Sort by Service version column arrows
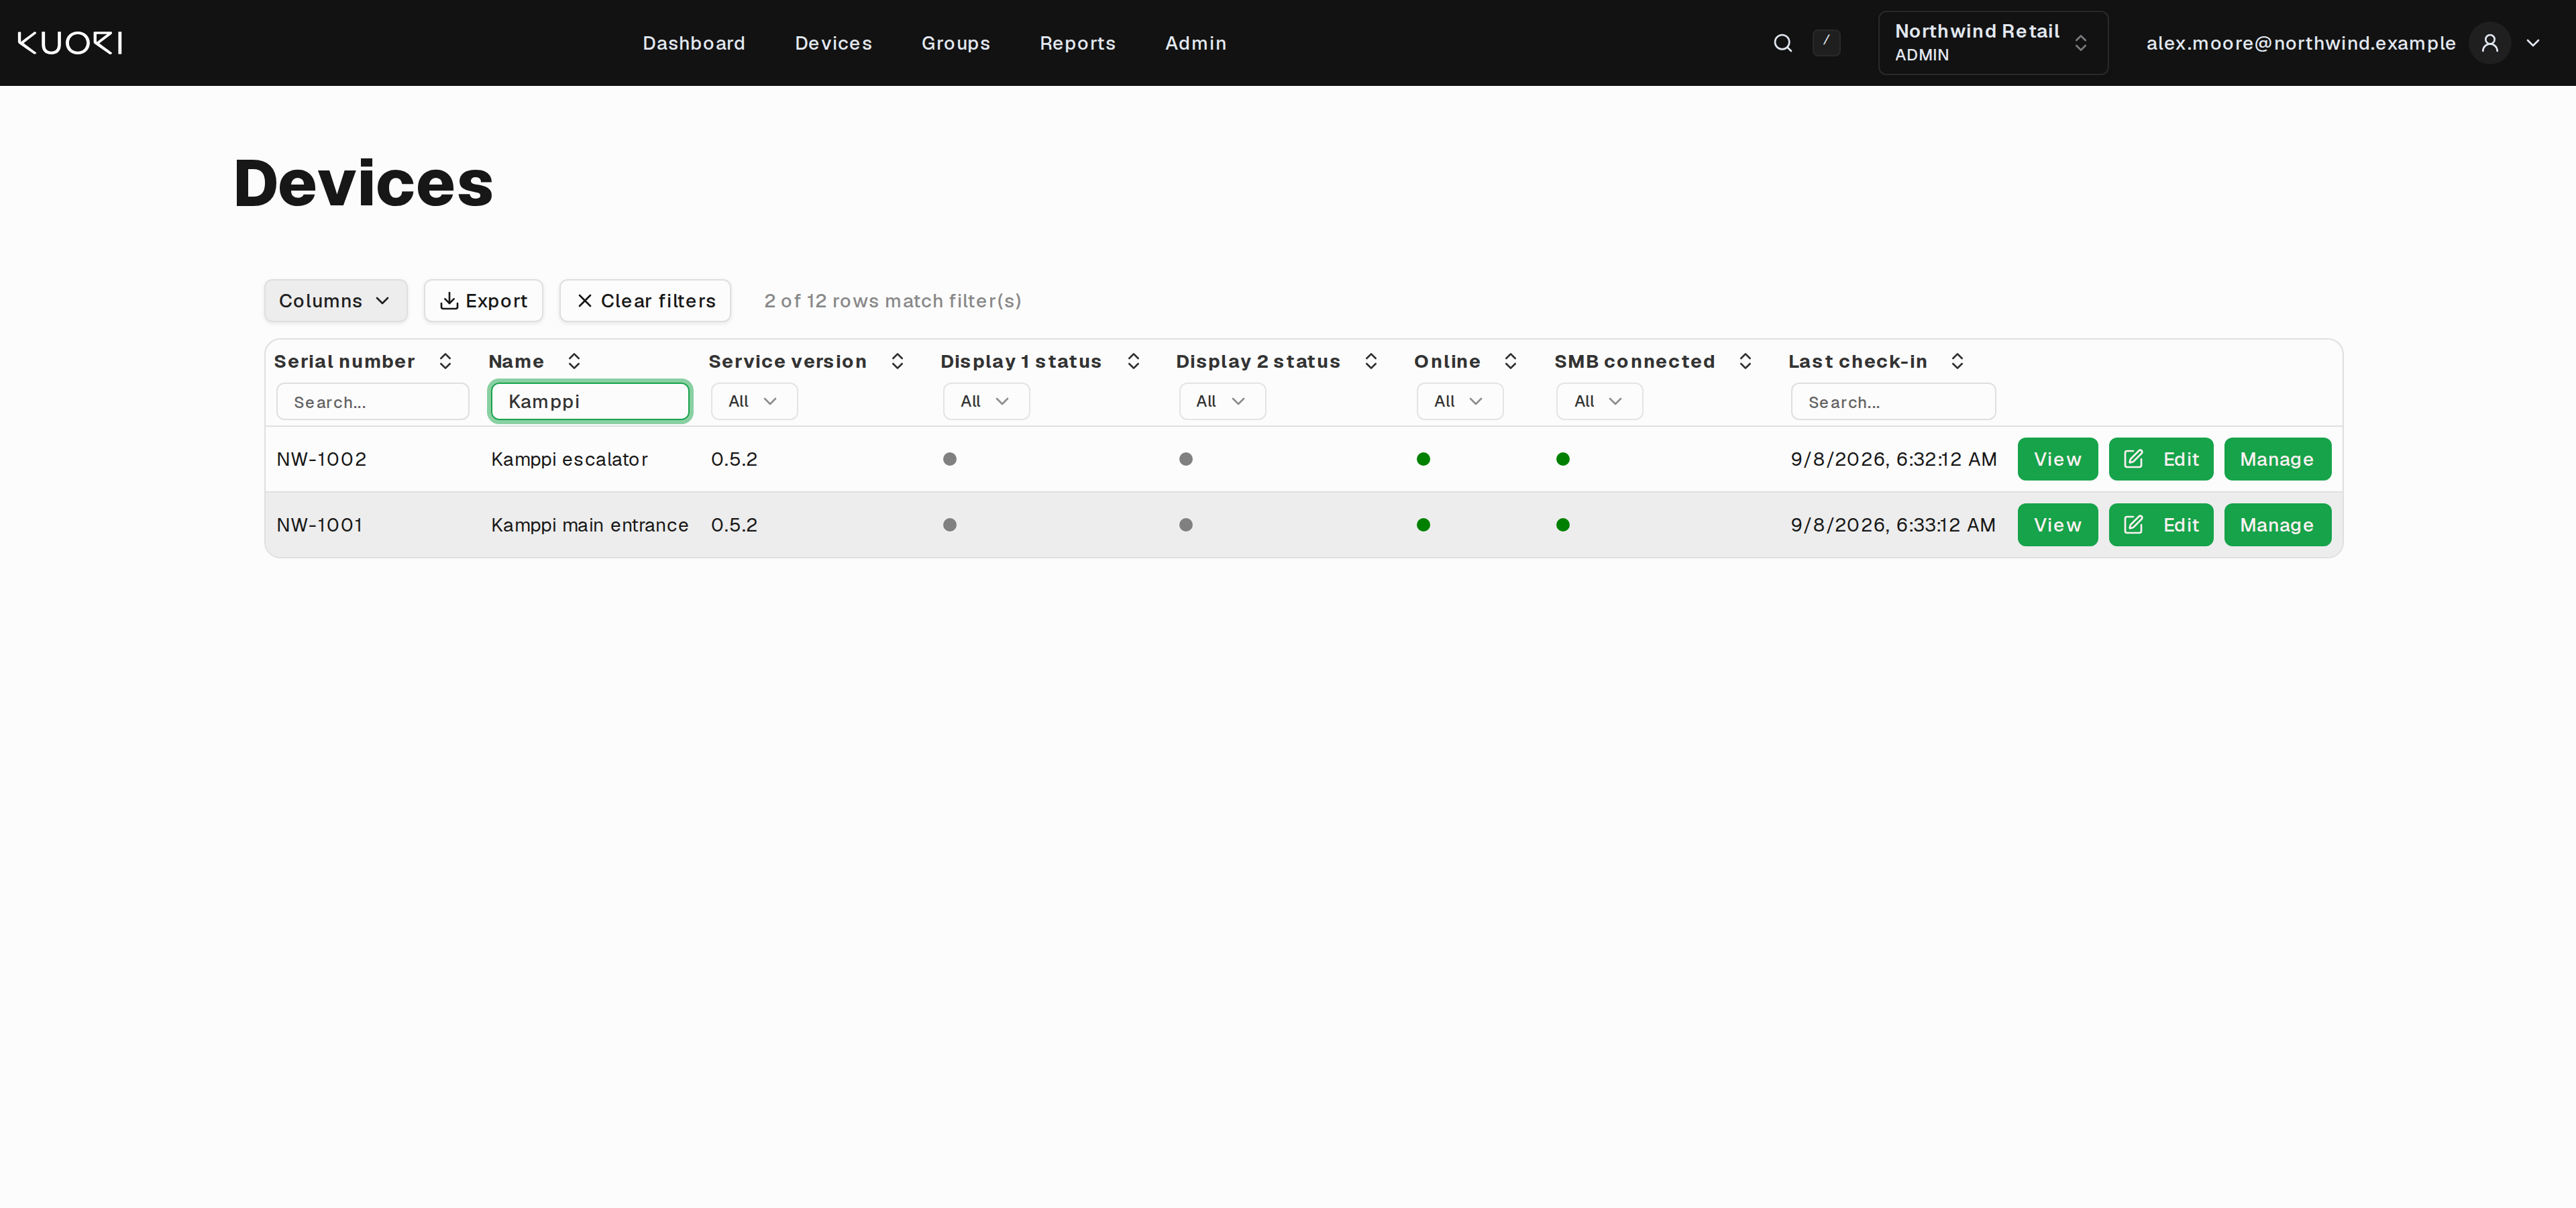Image resolution: width=2576 pixels, height=1208 pixels. pos(897,361)
